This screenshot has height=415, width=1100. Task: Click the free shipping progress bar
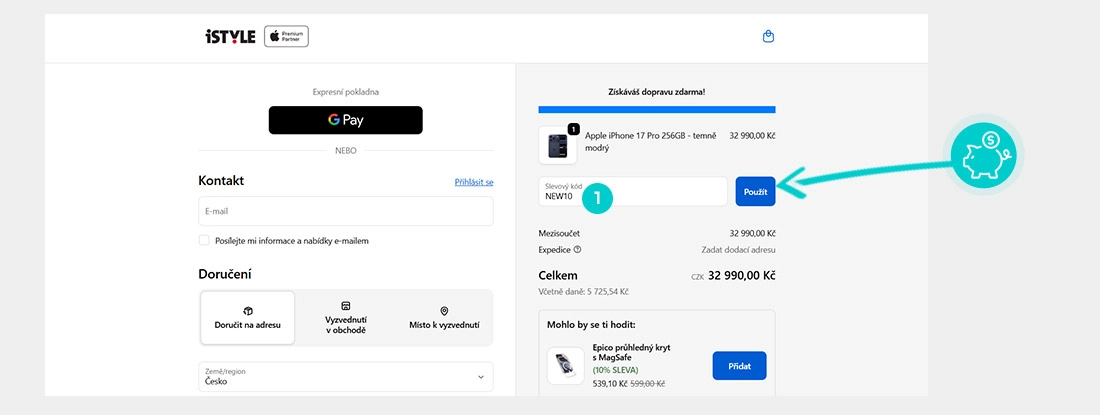(657, 109)
